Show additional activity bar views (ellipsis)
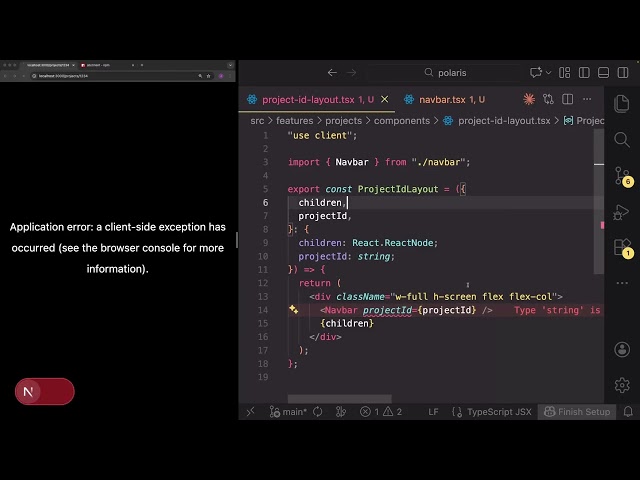Viewport: 640px width, 480px height. [622, 283]
